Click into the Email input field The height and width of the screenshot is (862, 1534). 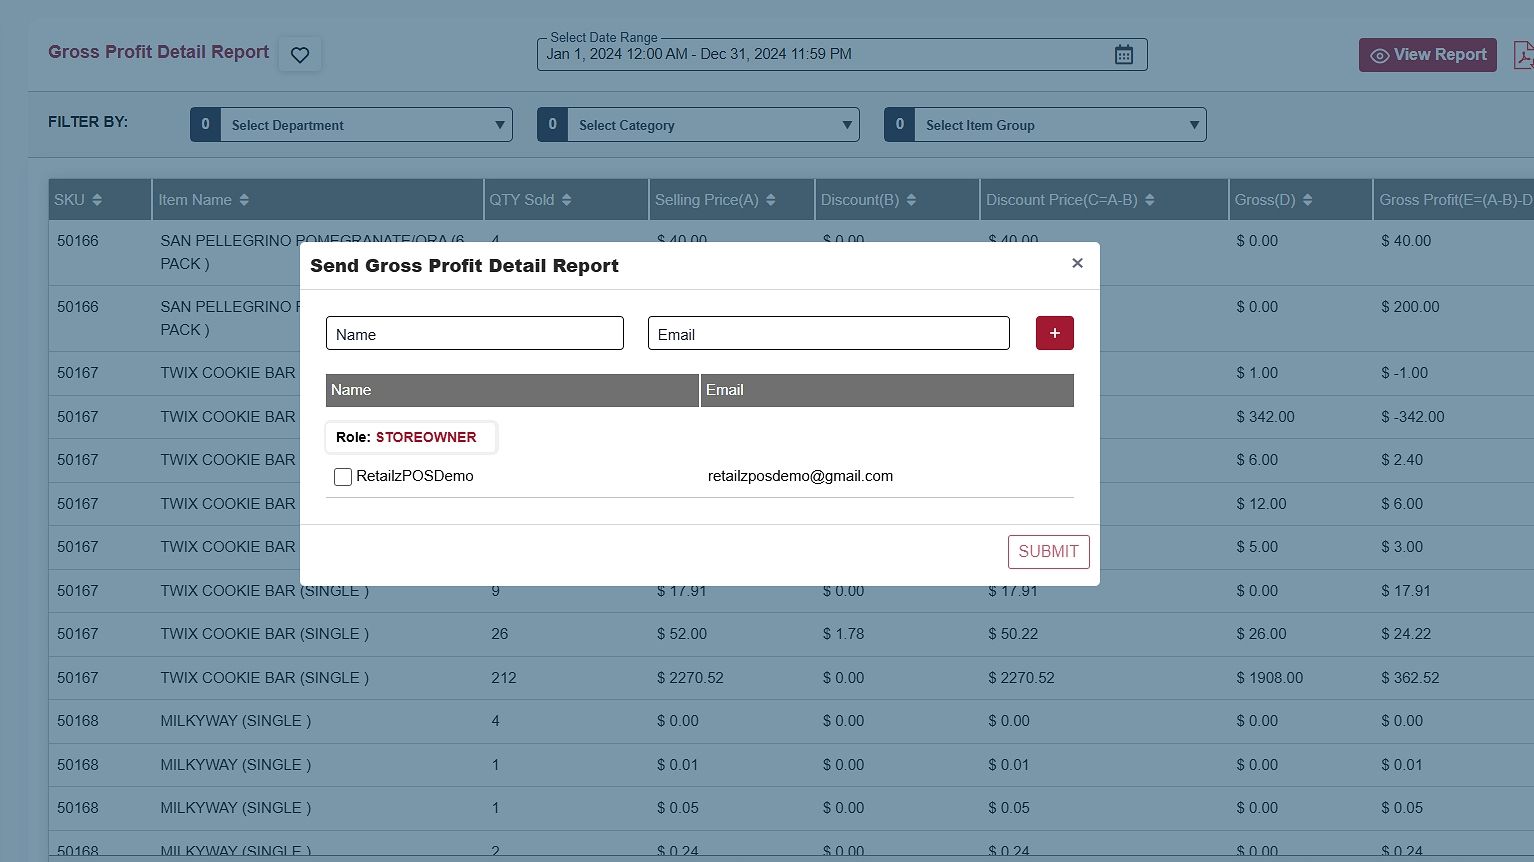pos(828,334)
